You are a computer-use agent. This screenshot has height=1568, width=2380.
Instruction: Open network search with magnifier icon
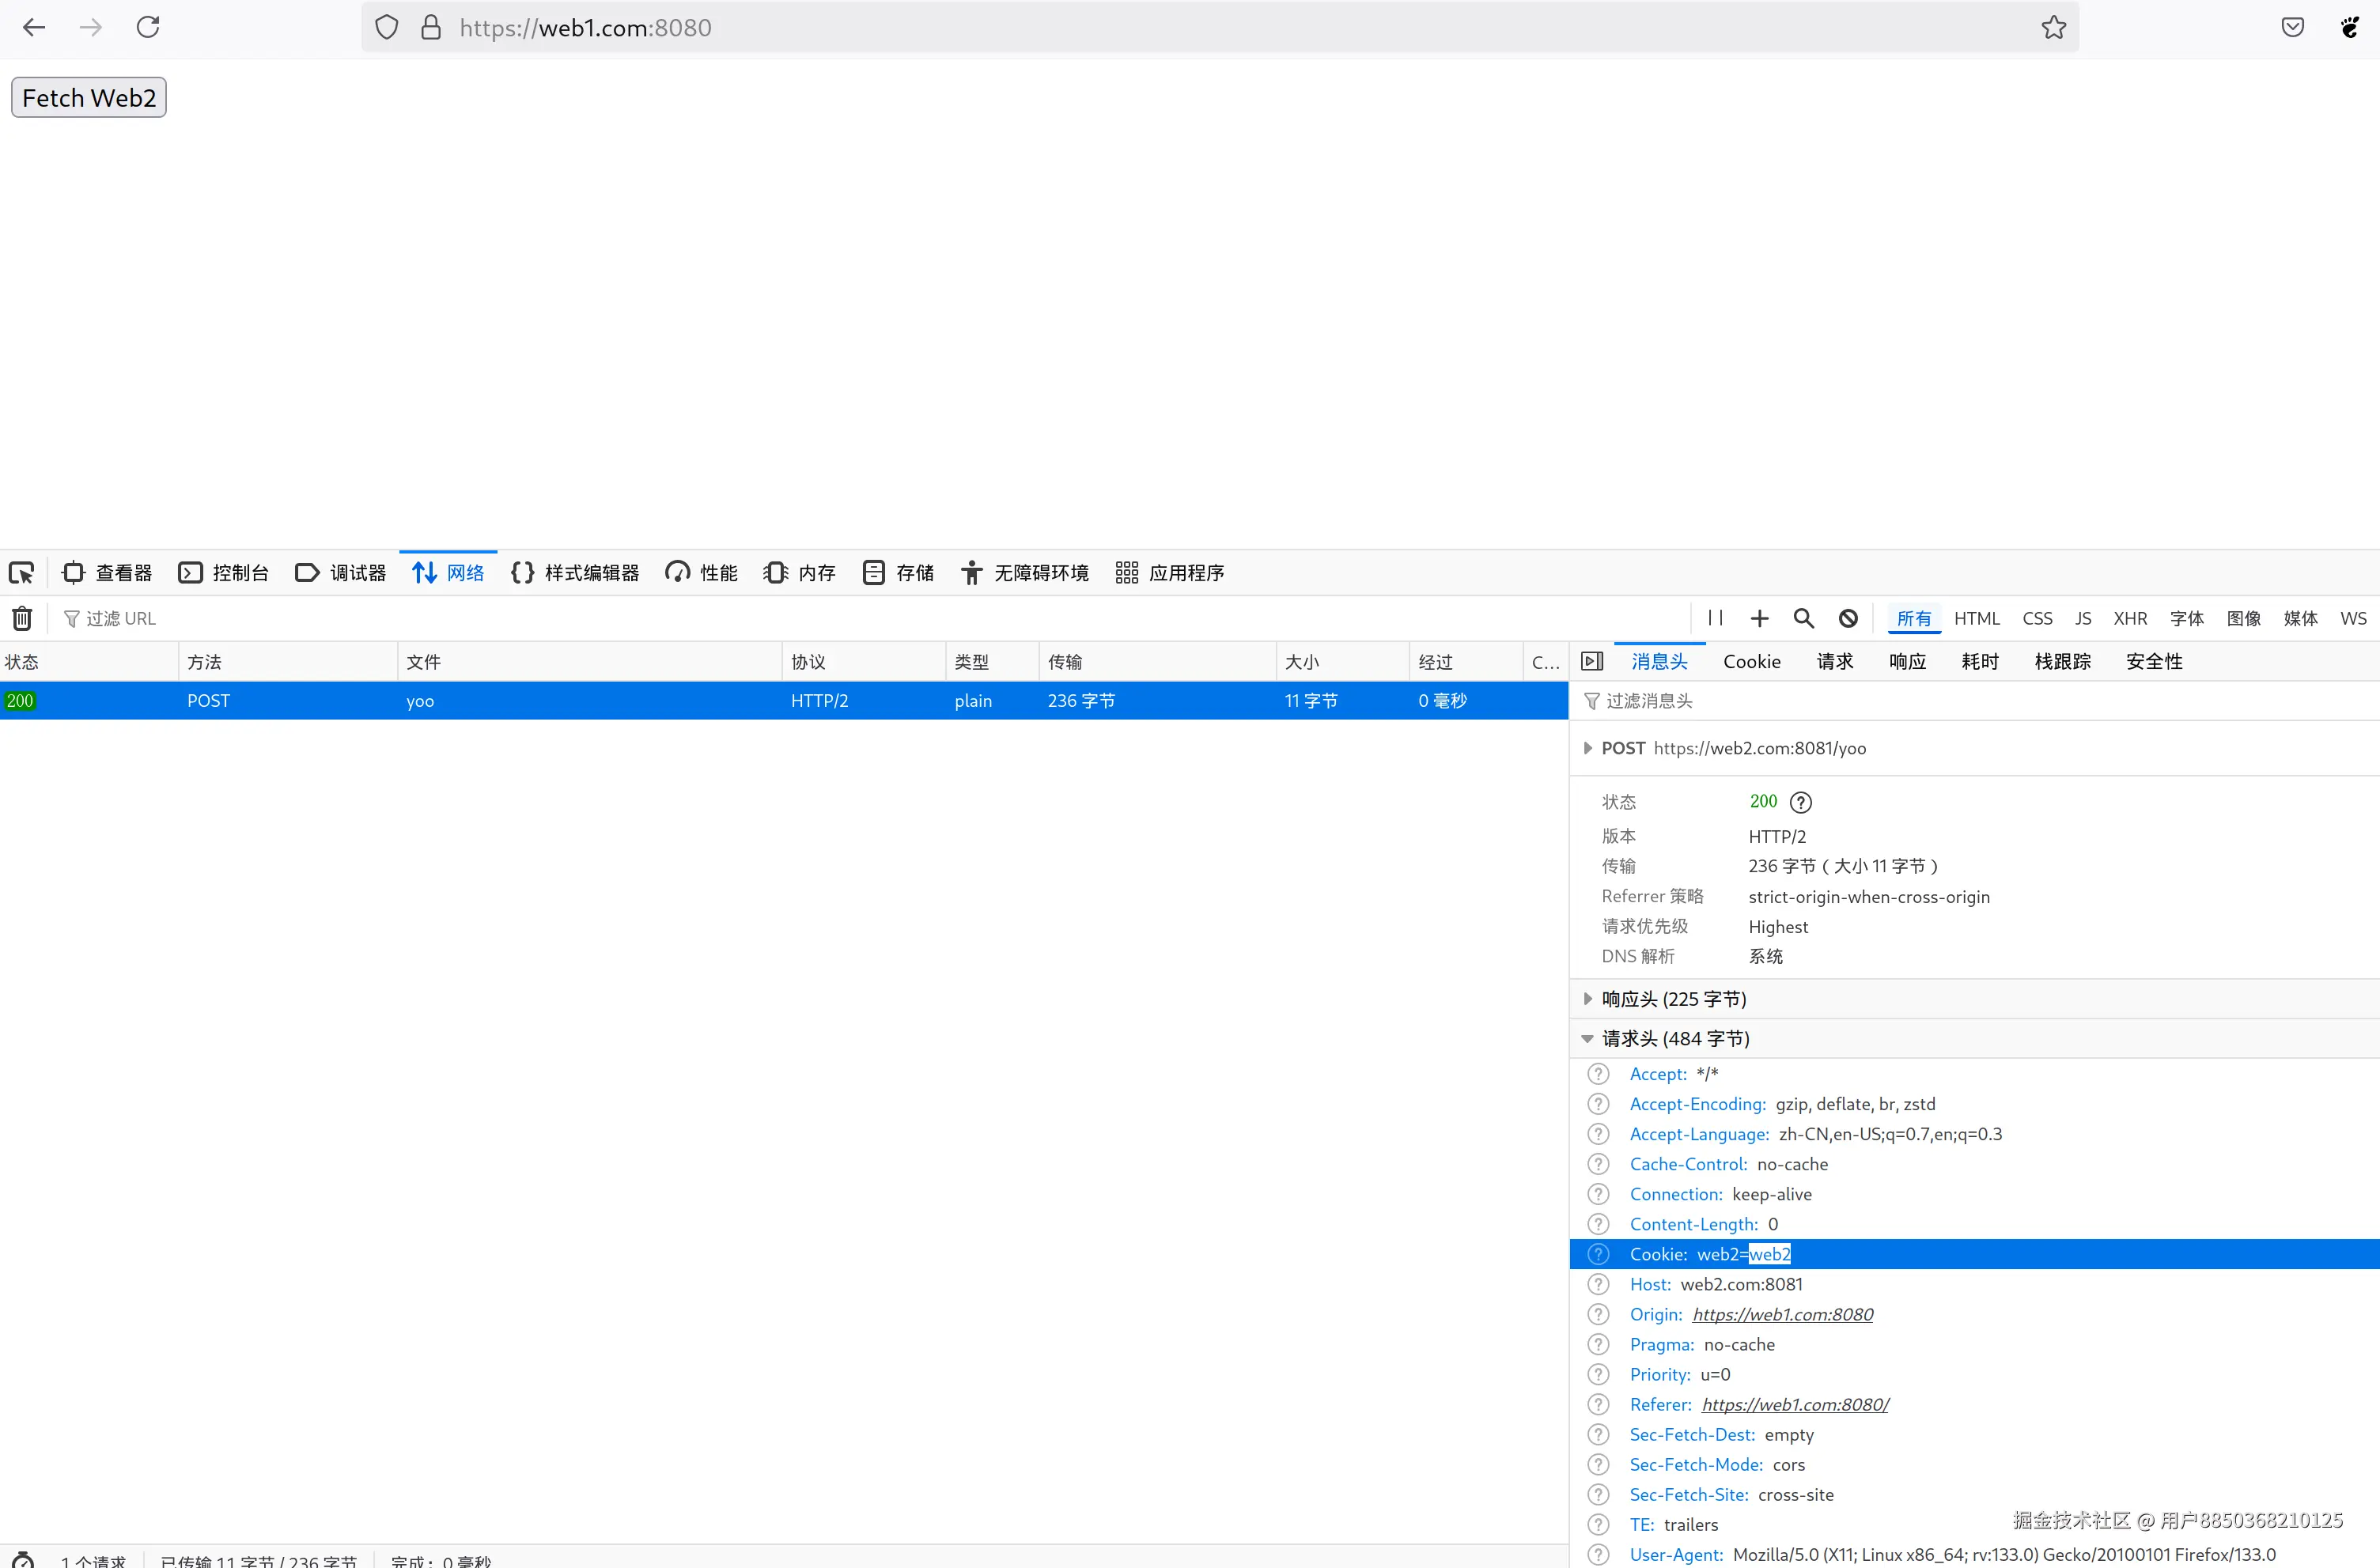1803,618
